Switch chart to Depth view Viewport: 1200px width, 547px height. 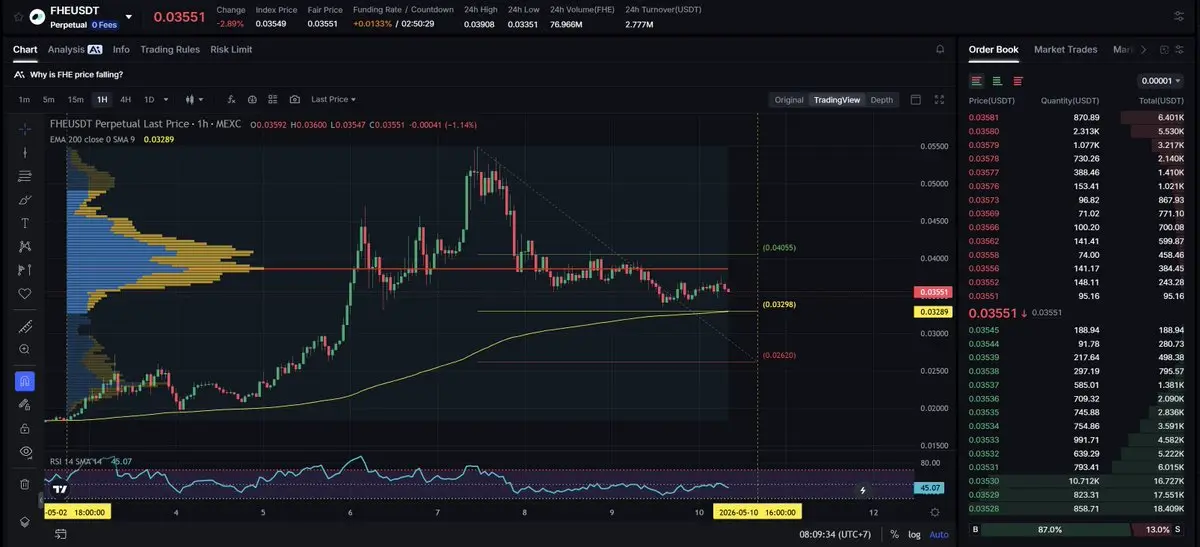882,99
